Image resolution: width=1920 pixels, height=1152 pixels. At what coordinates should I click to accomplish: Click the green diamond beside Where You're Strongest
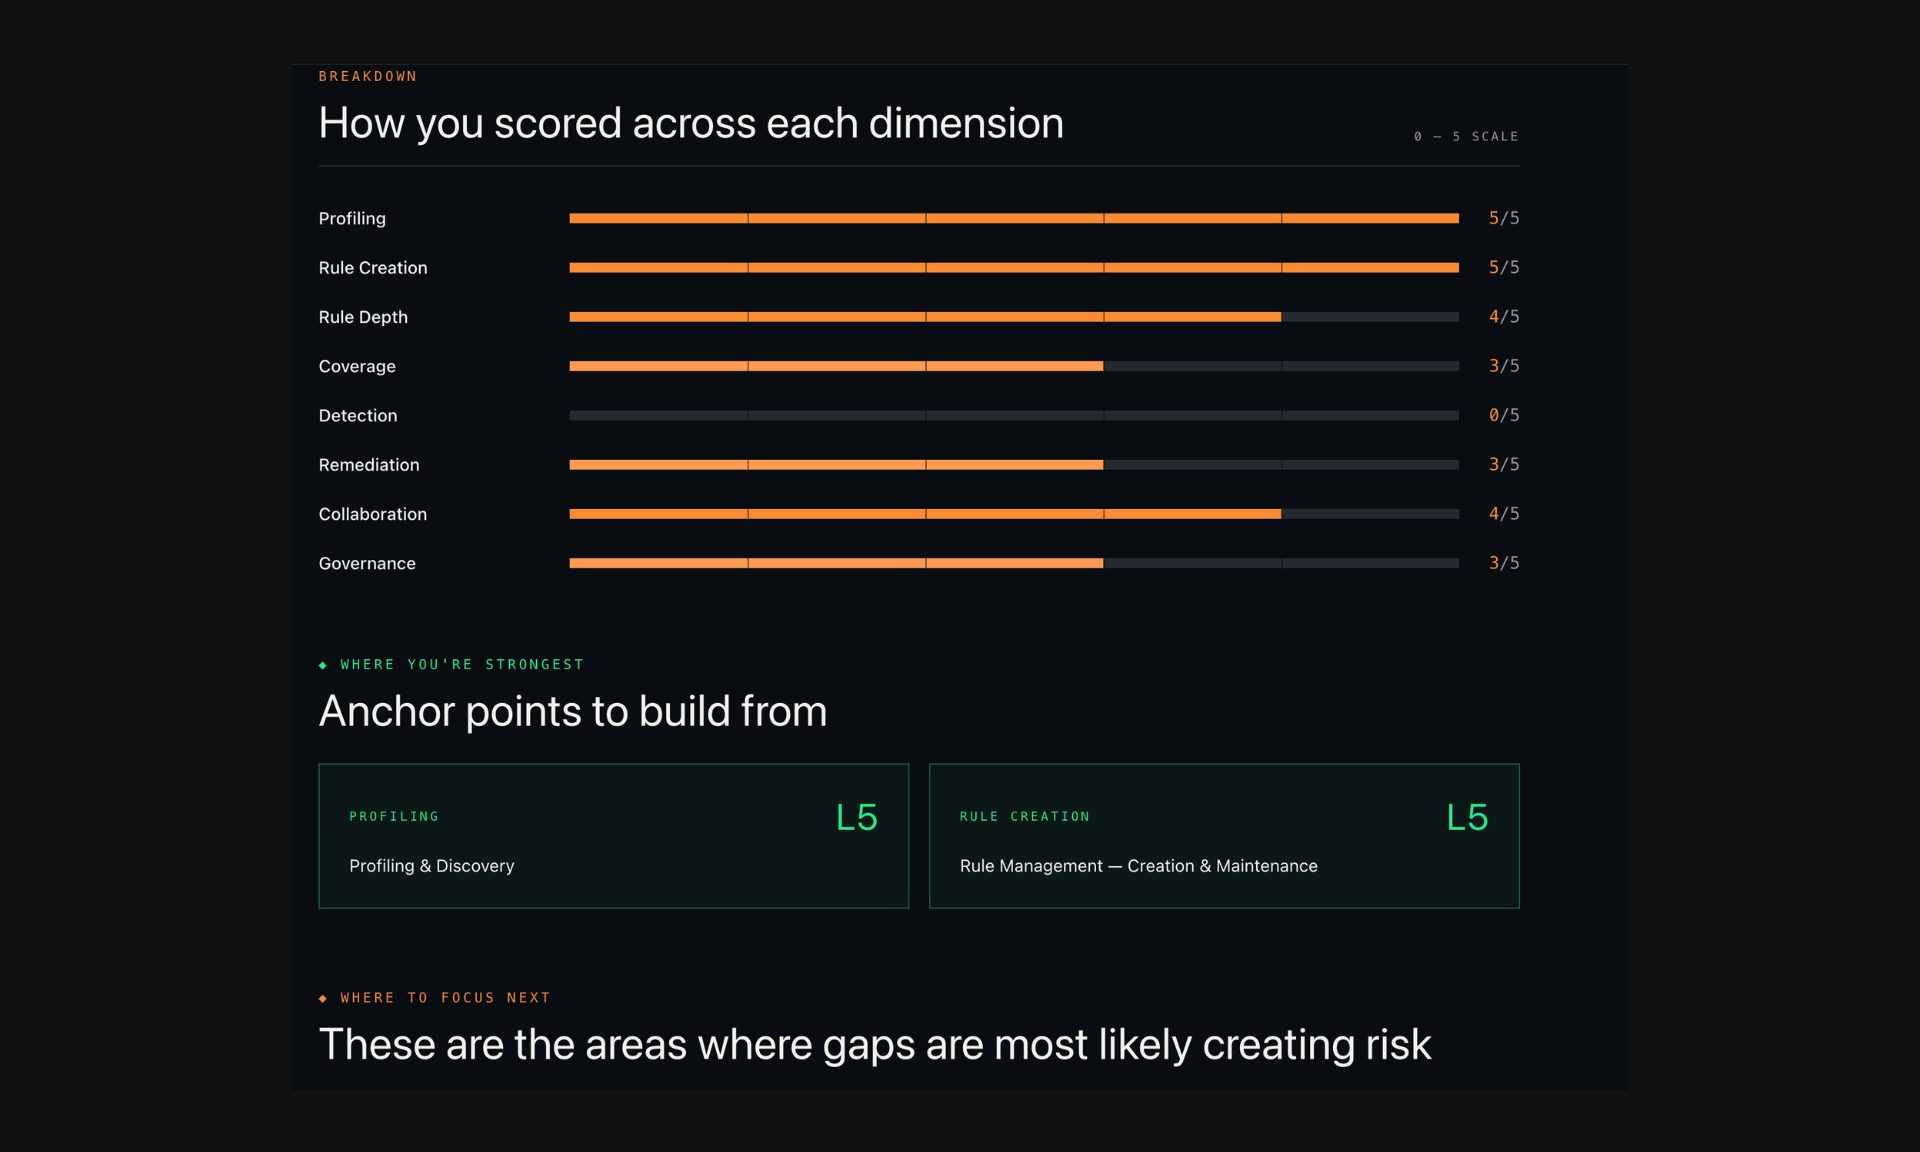coord(323,665)
